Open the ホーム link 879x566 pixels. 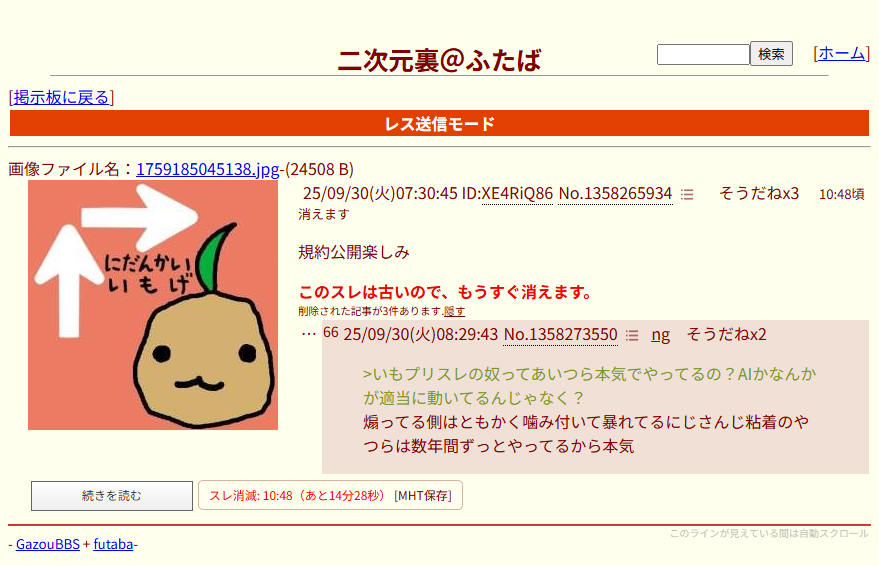click(x=841, y=53)
